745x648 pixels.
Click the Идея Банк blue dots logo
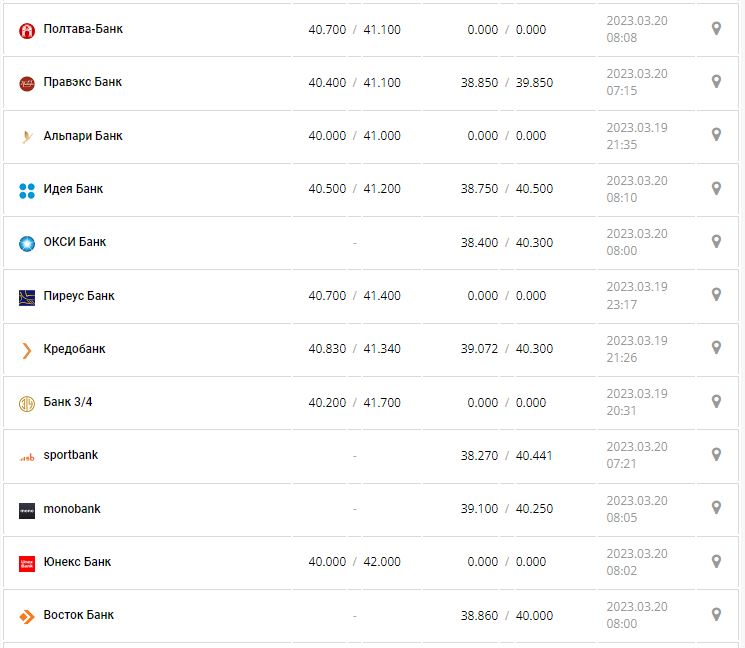pyautogui.click(x=27, y=190)
